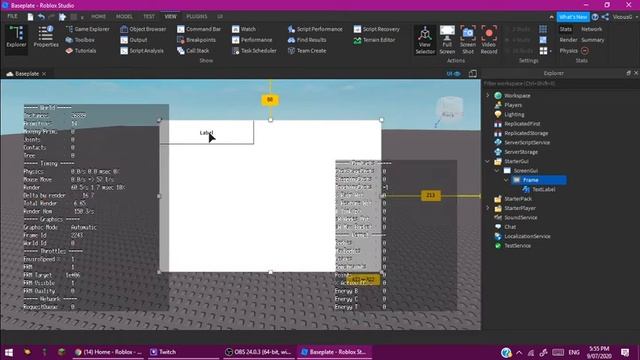Screen dimensions: 640x360
Task: Open Object Browser
Action: point(143,29)
